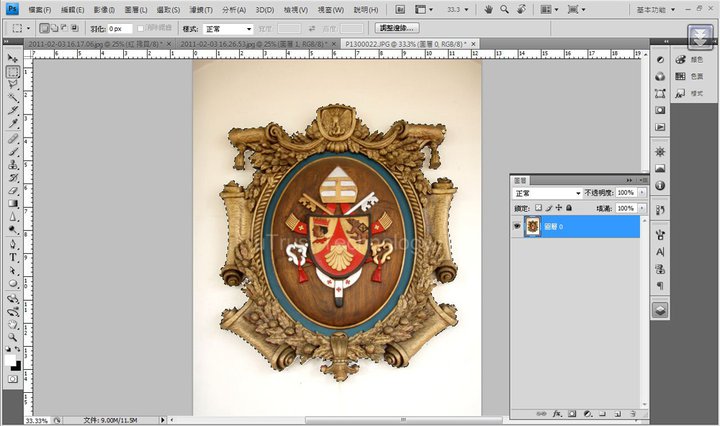This screenshot has height=426, width=720.
Task: Switch to 2011-02-03 16.17.06.jpg tab
Action: pyautogui.click(x=94, y=44)
